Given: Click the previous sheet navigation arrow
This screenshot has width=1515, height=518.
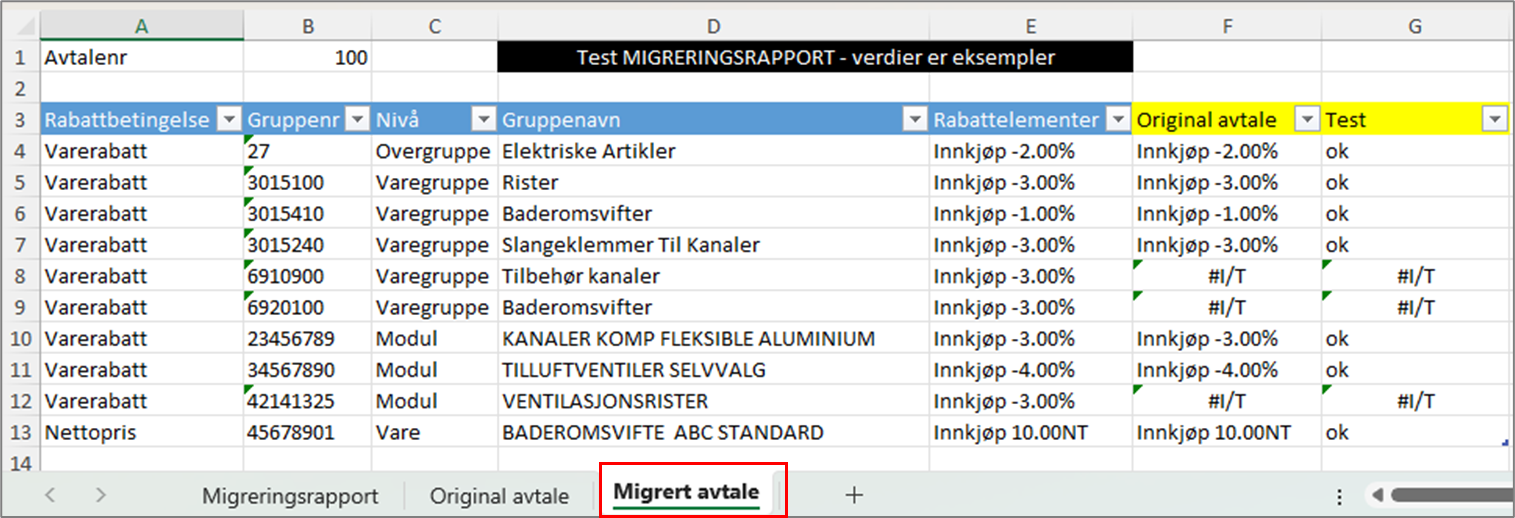Looking at the screenshot, I should click(51, 495).
